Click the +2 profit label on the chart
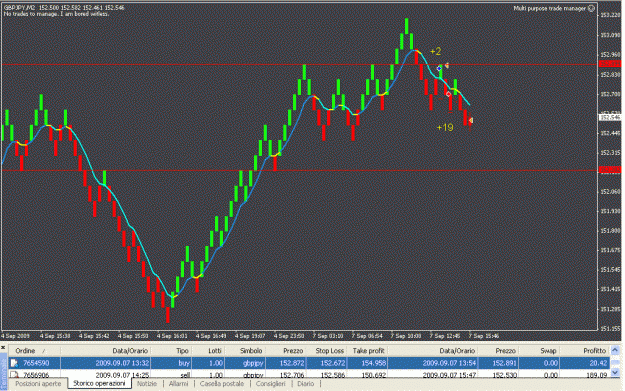 tap(436, 51)
